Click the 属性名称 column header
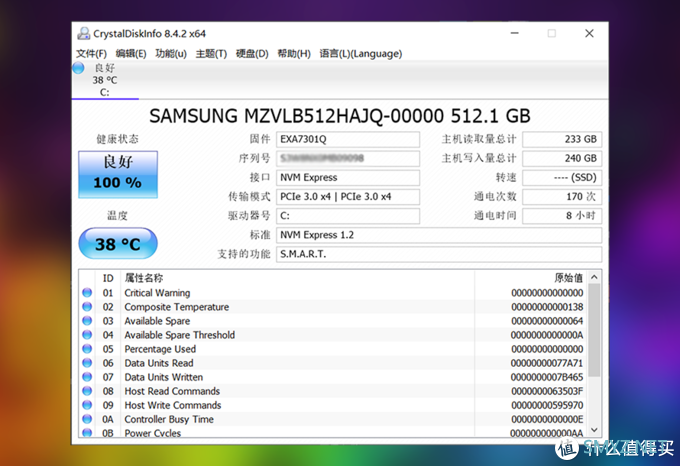680x466 pixels. (144, 278)
